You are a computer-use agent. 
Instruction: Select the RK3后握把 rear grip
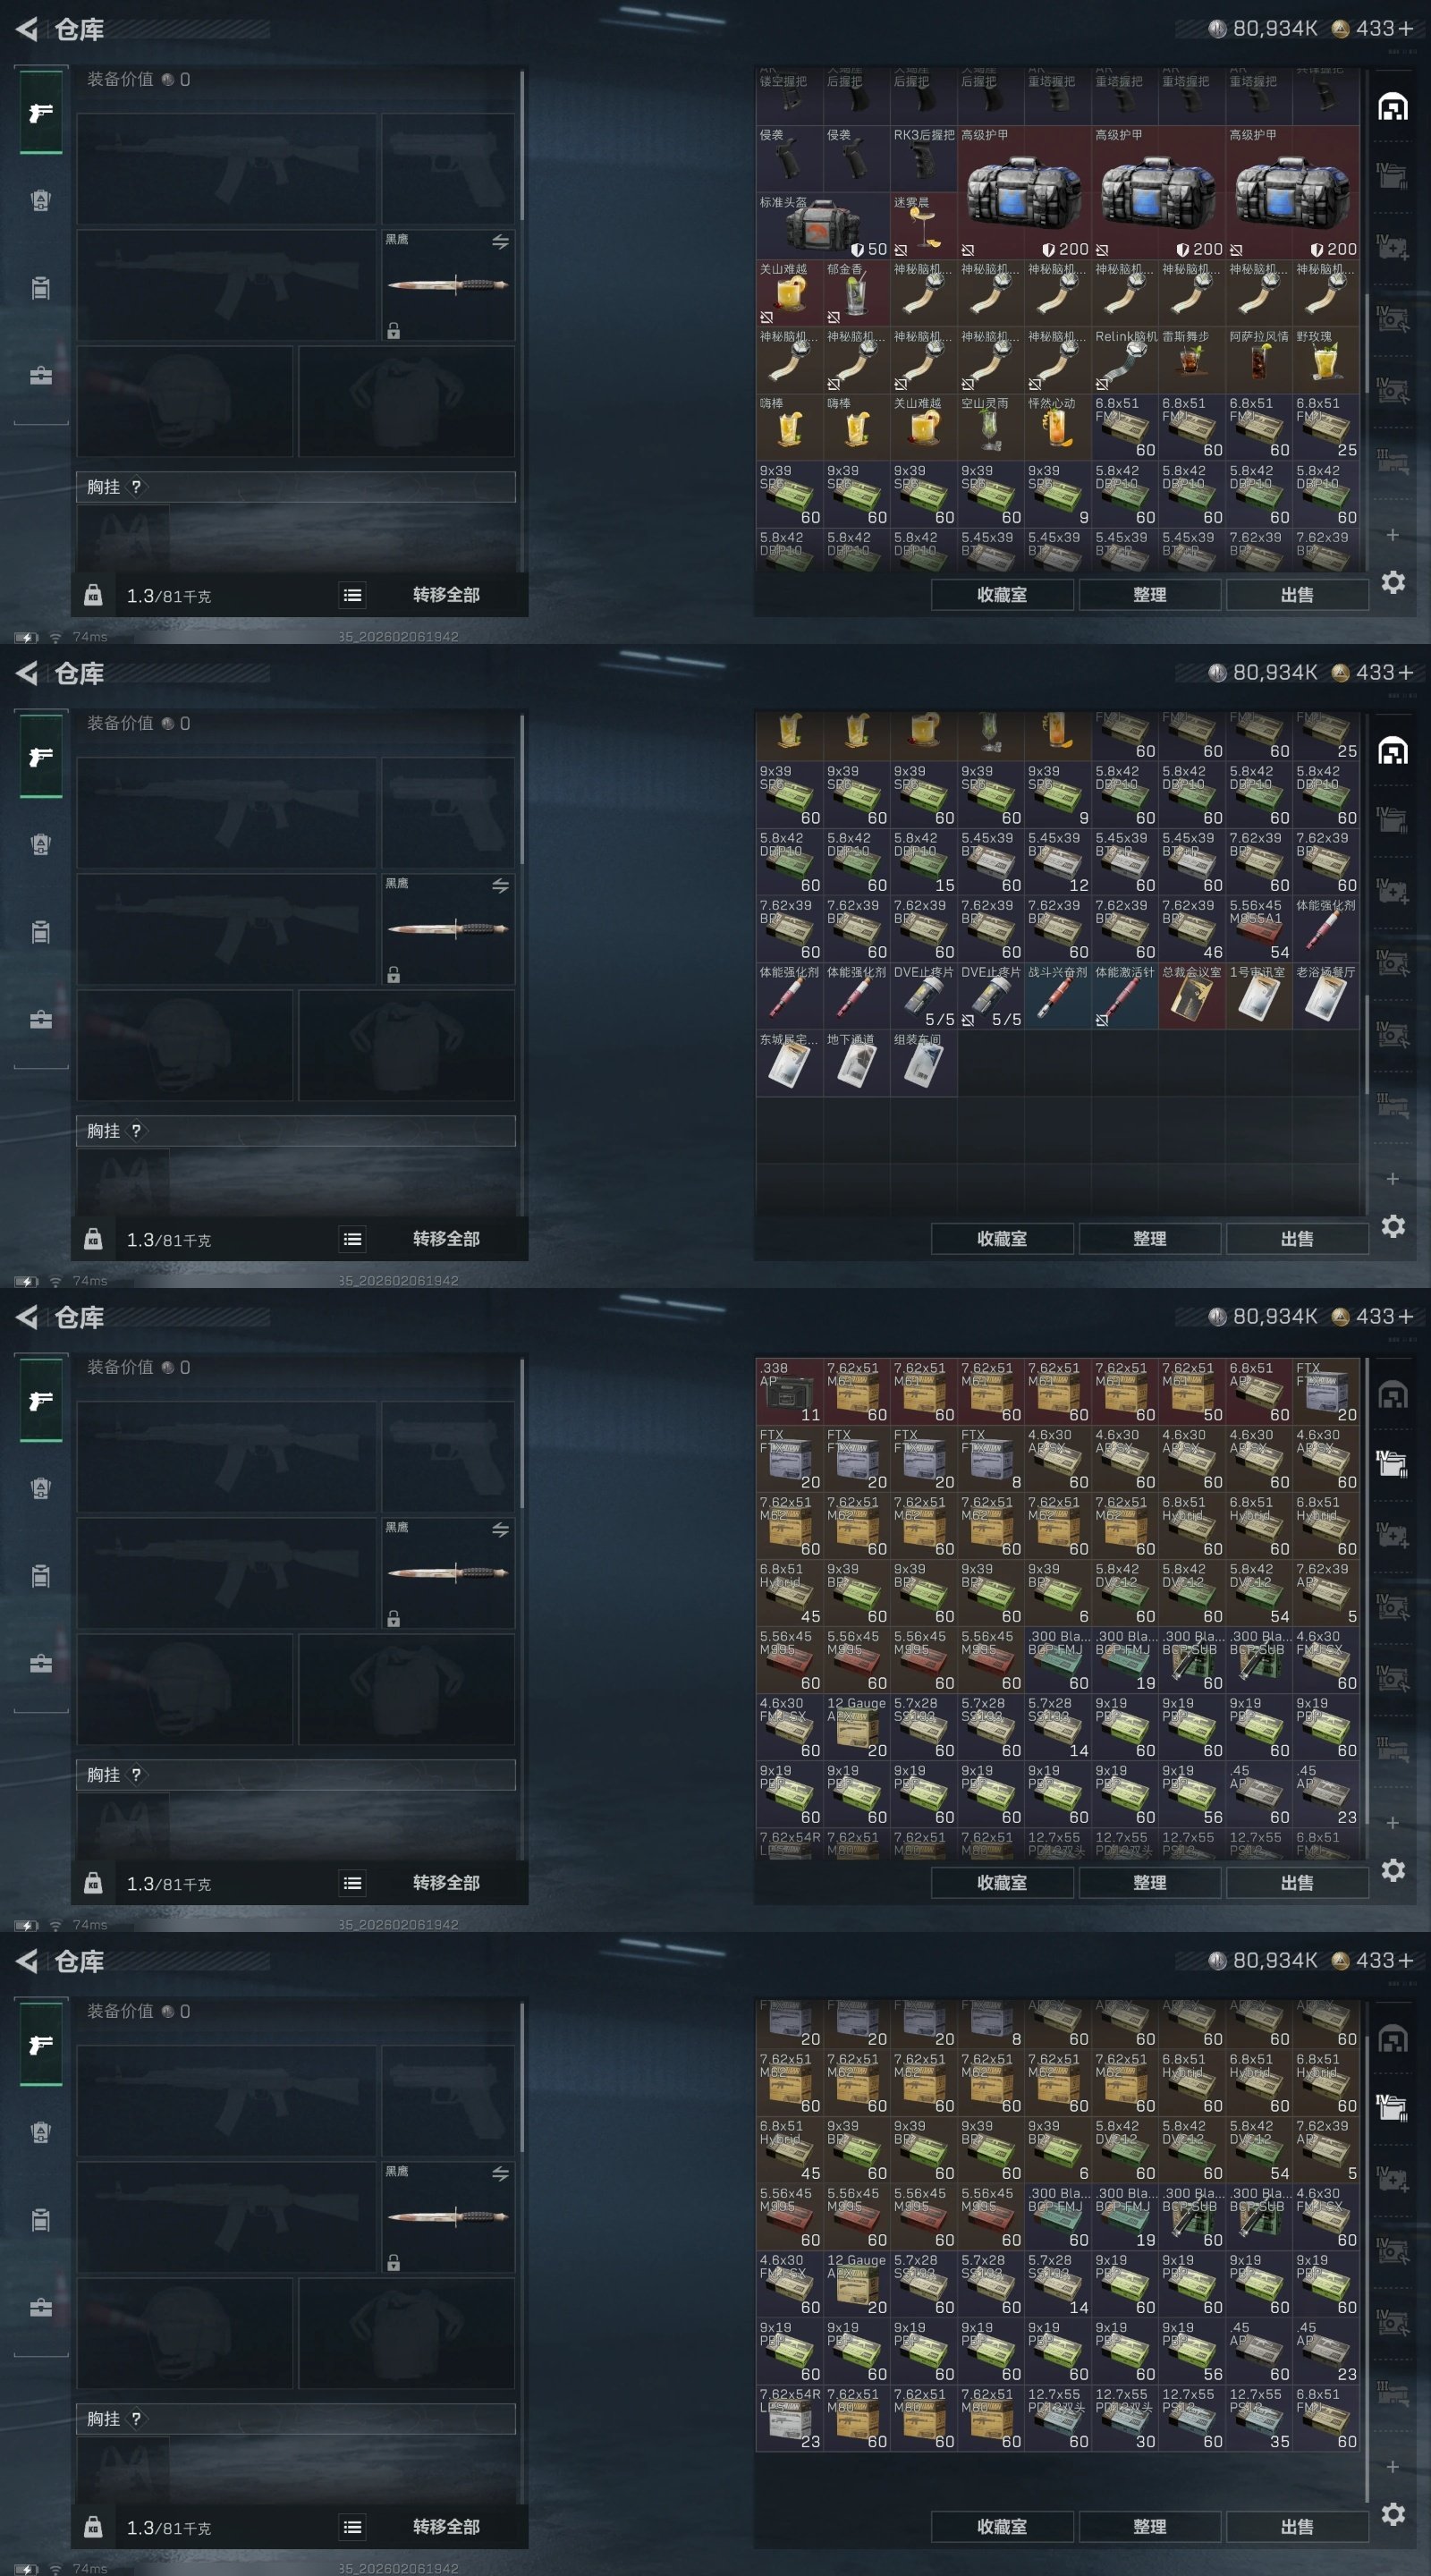coord(923,159)
